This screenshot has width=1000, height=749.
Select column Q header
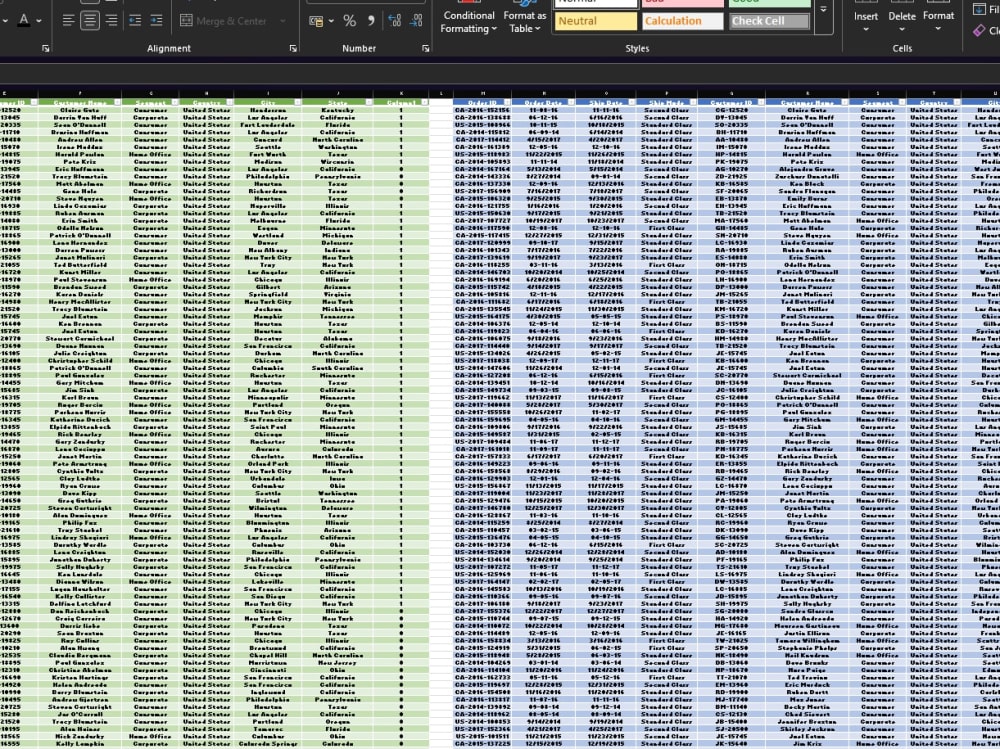point(732,94)
